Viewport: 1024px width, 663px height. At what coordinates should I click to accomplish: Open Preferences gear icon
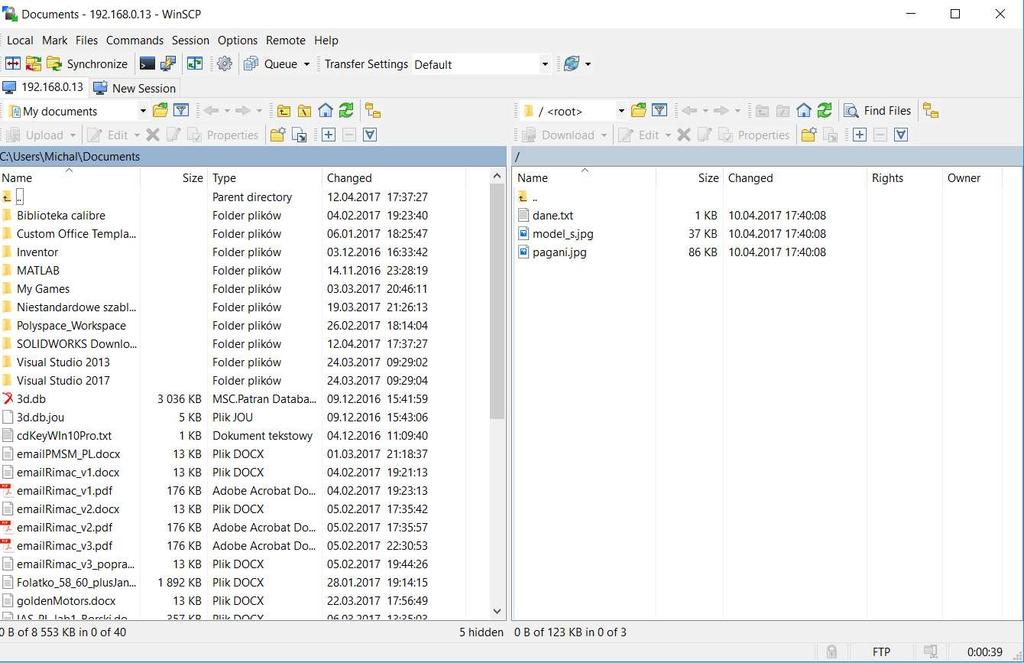[x=225, y=63]
